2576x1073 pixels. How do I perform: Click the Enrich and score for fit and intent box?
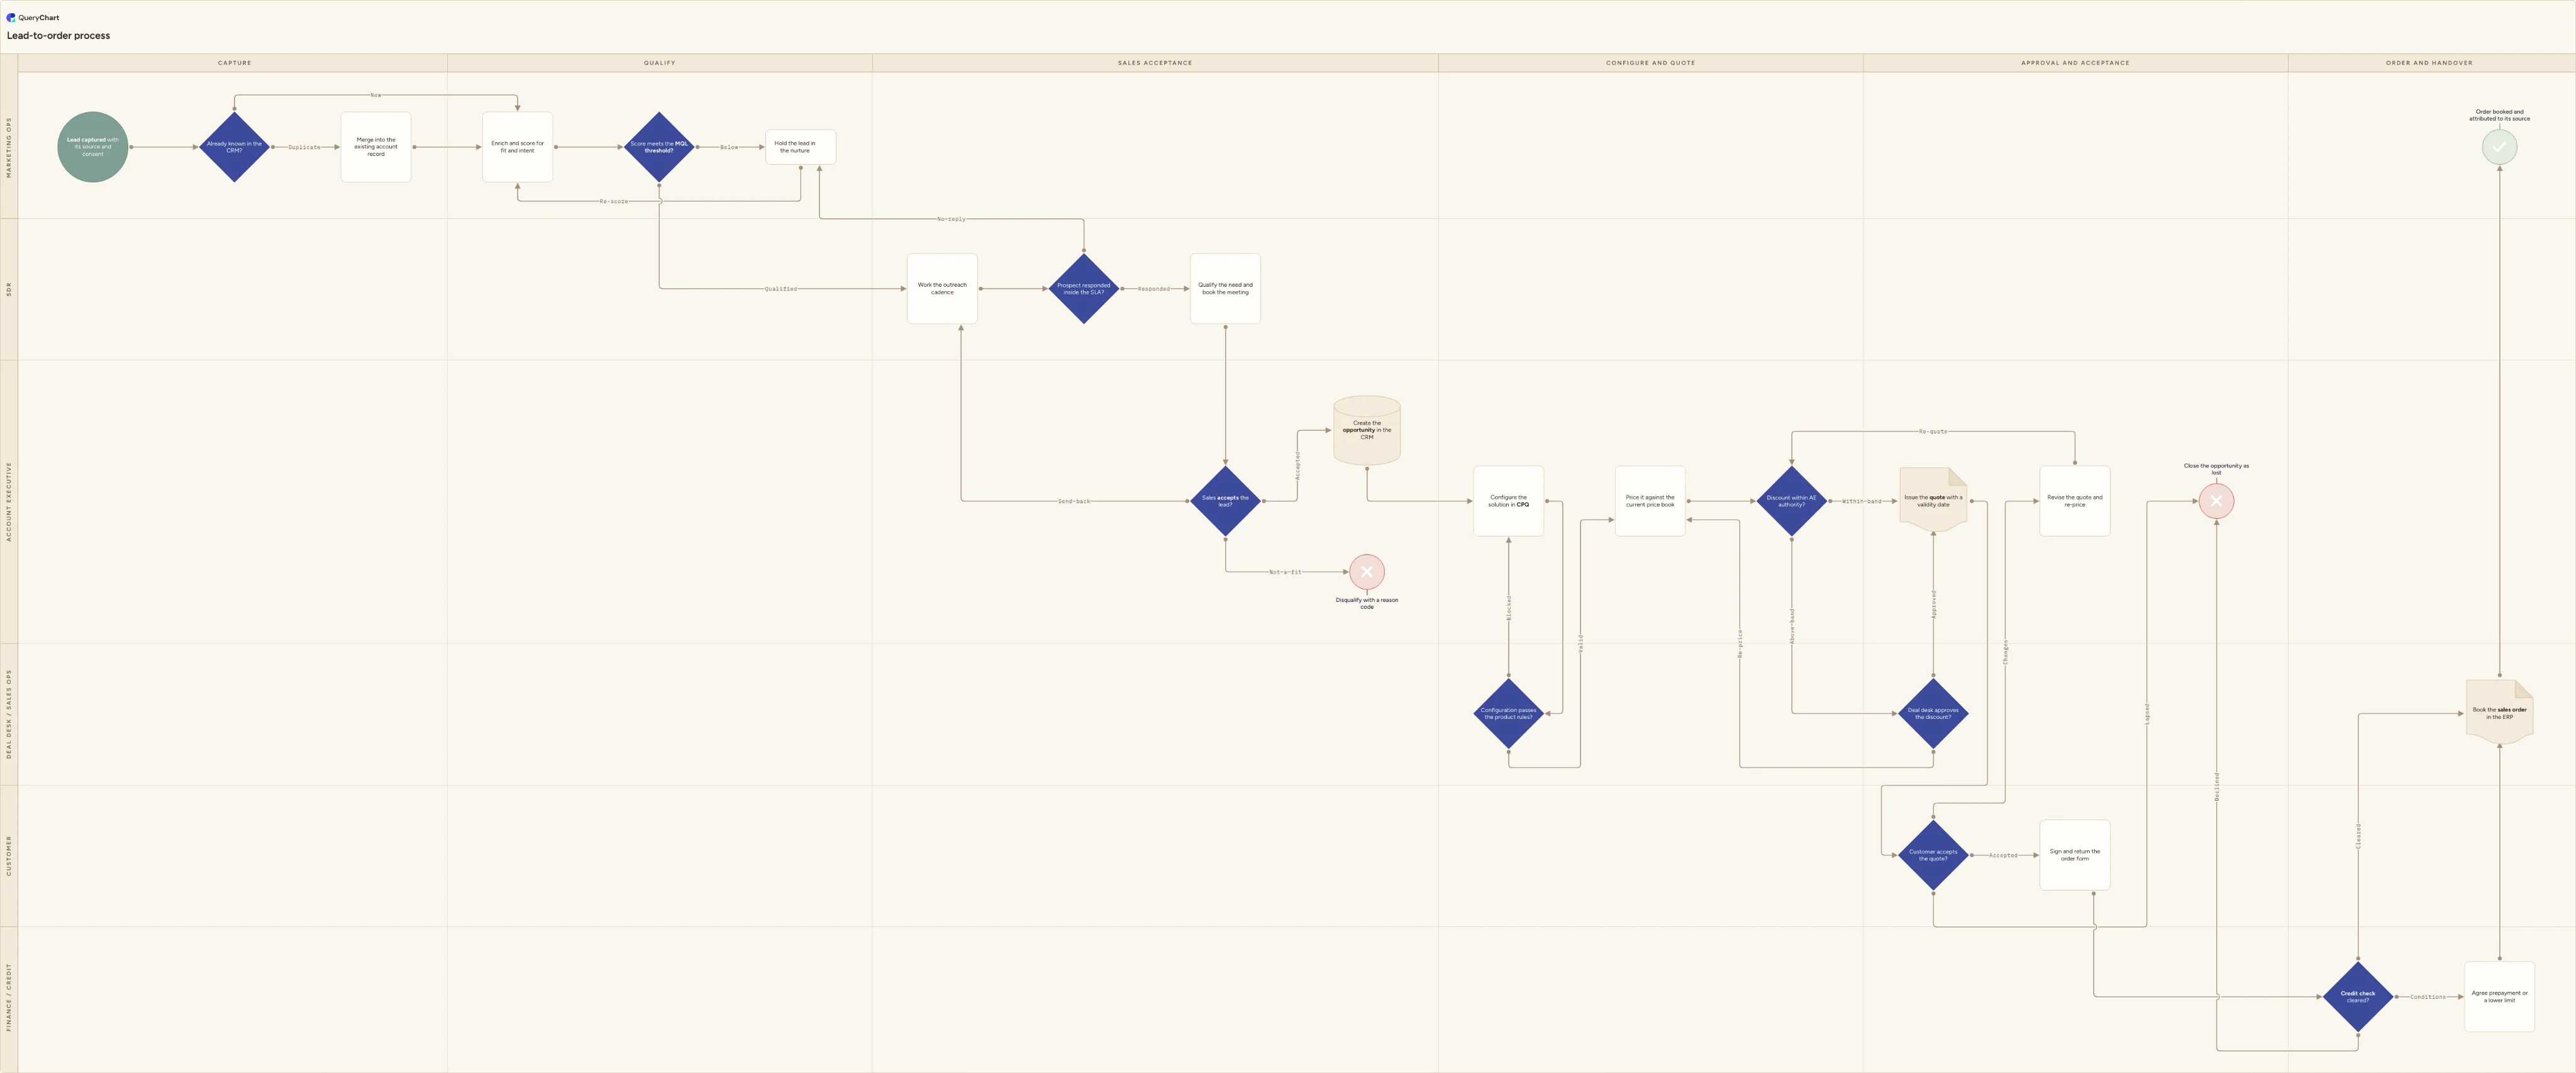(517, 147)
